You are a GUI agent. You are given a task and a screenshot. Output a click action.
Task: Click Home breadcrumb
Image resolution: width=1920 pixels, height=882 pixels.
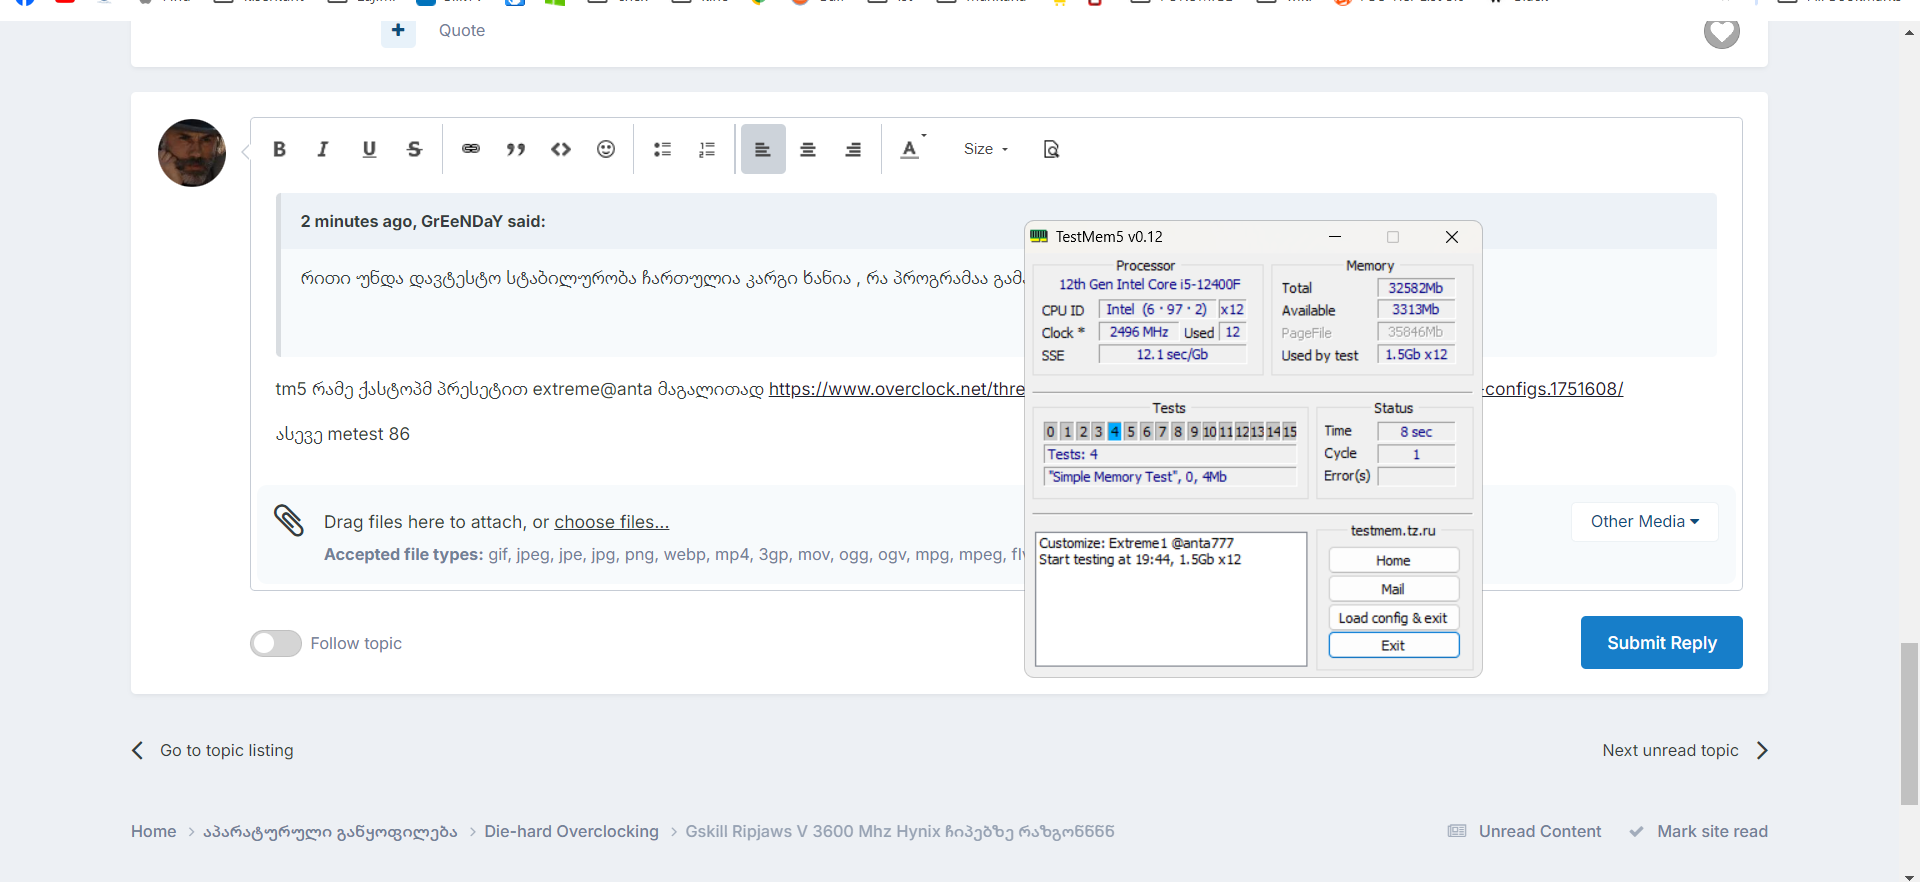click(154, 831)
